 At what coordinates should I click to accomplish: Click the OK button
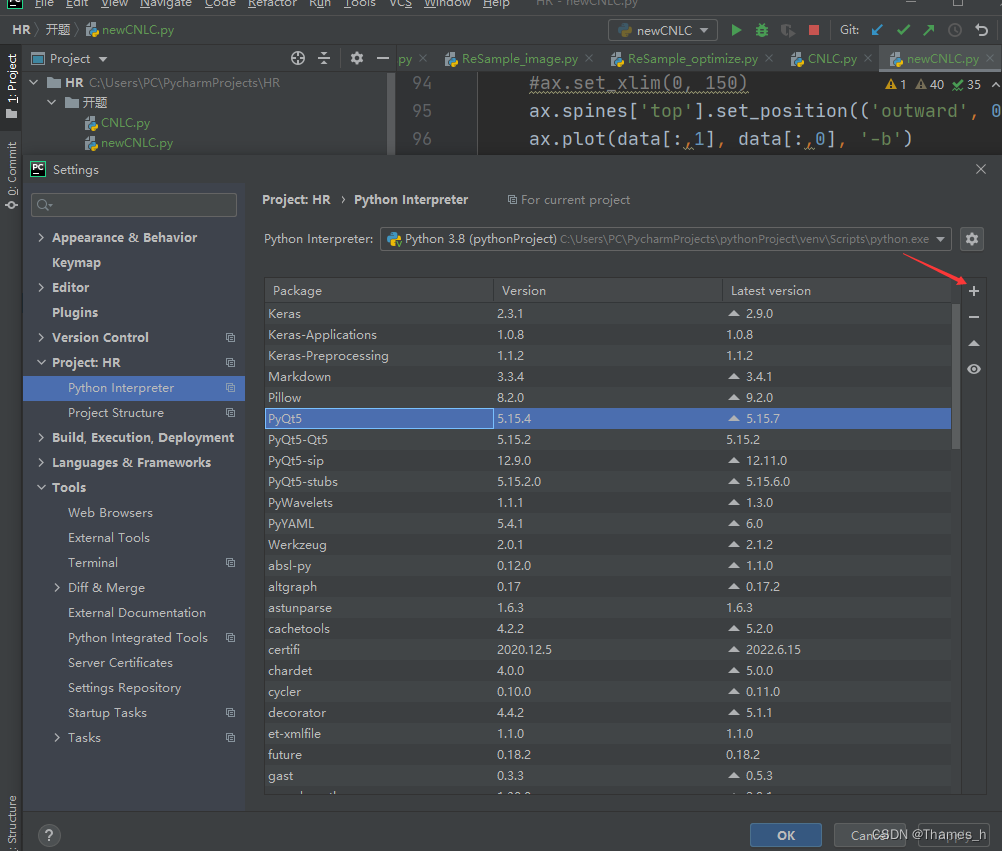[786, 835]
